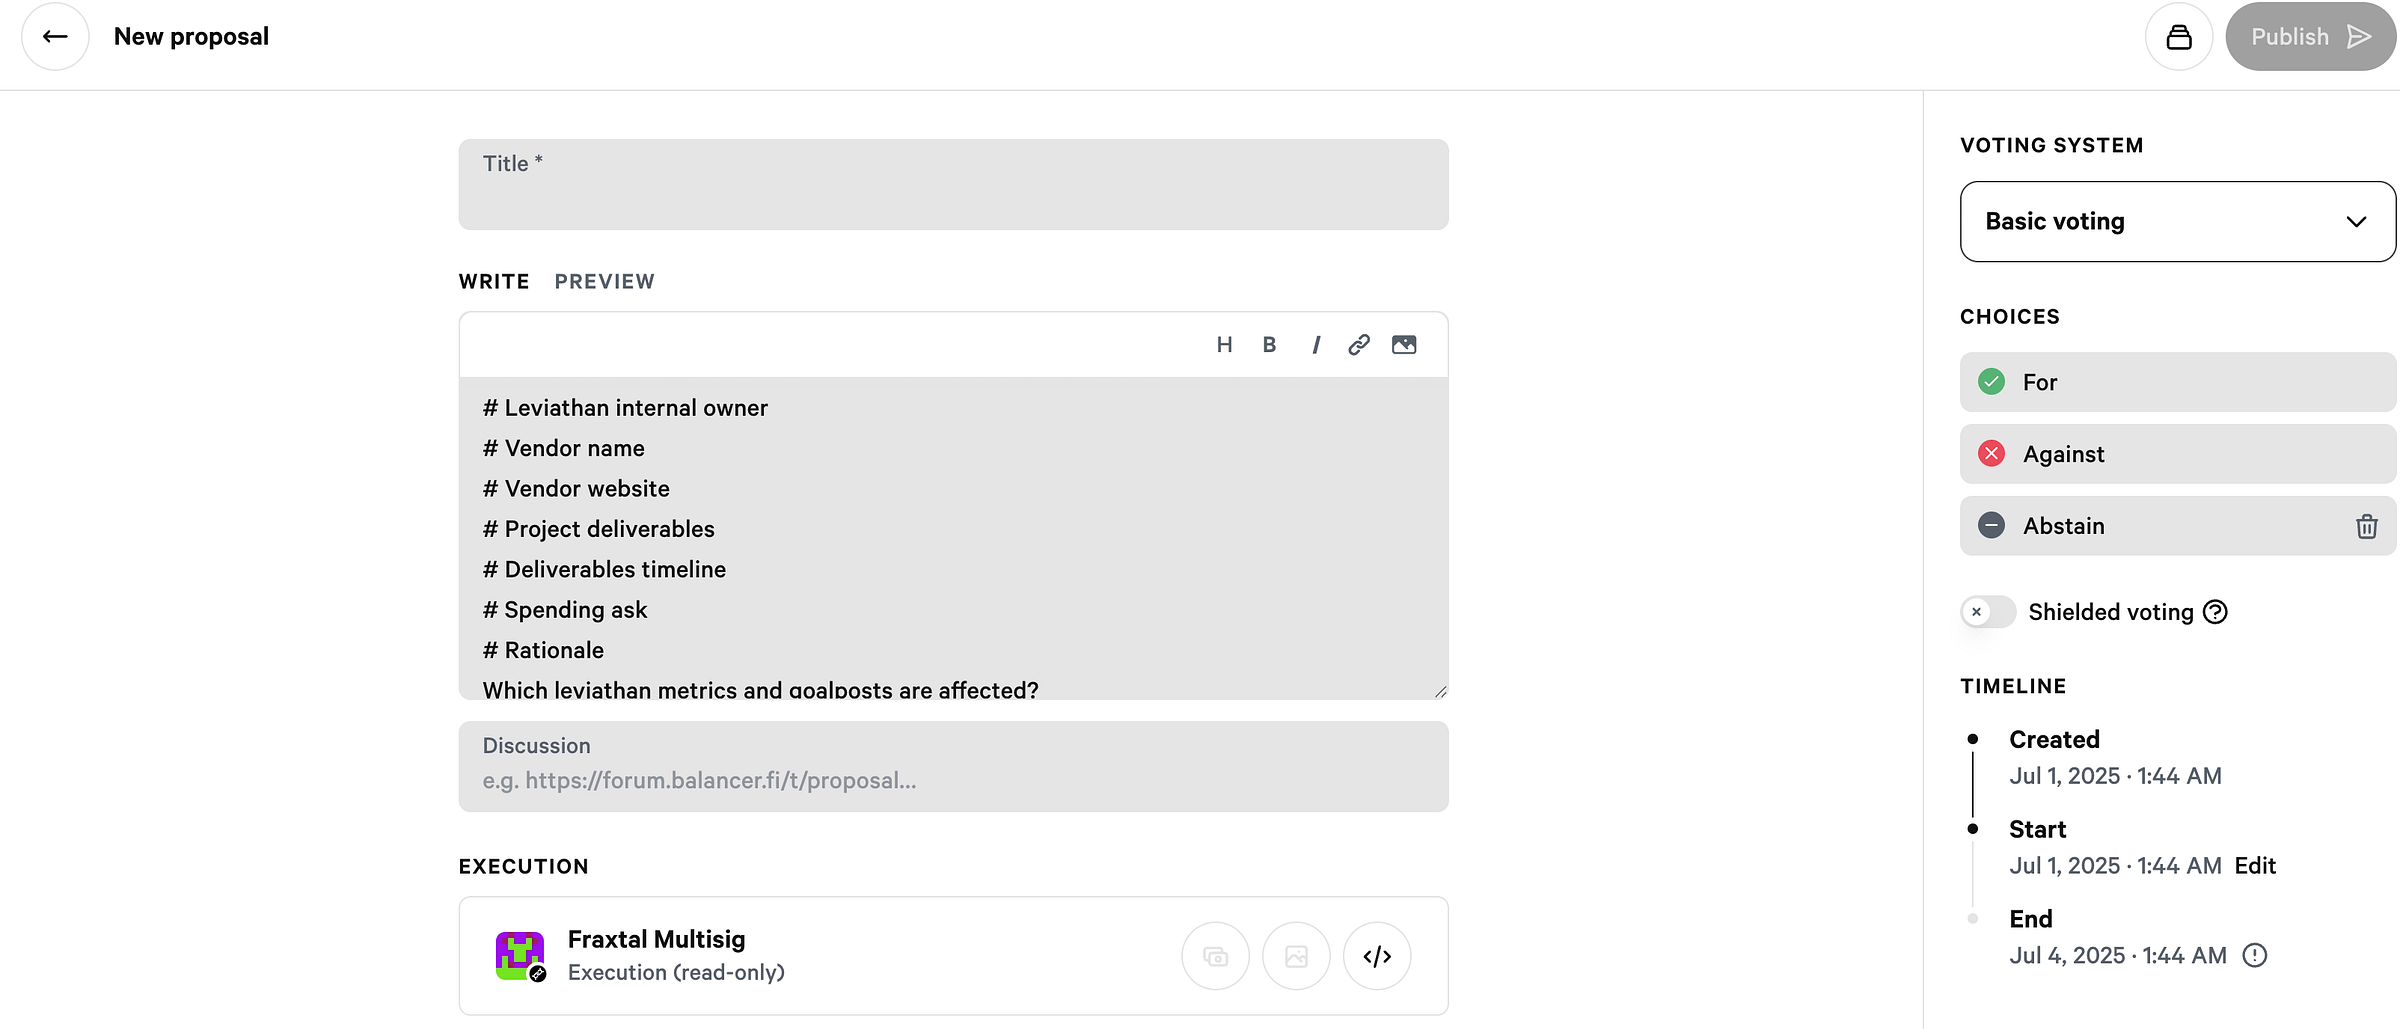Viewport: 2400px width, 1029px height.
Task: Go back using the left arrow
Action: pyautogui.click(x=55, y=37)
